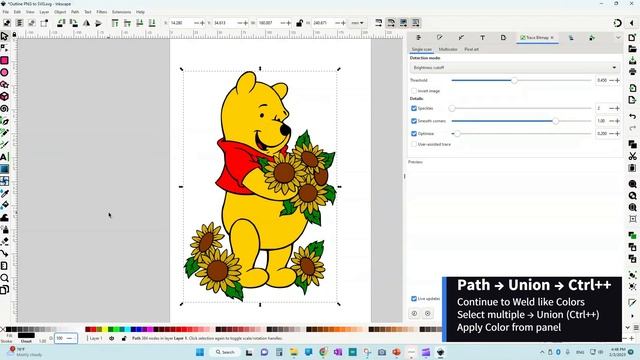640x360 pixels.
Task: Enable User-assisted trace checkbox
Action: (414, 144)
